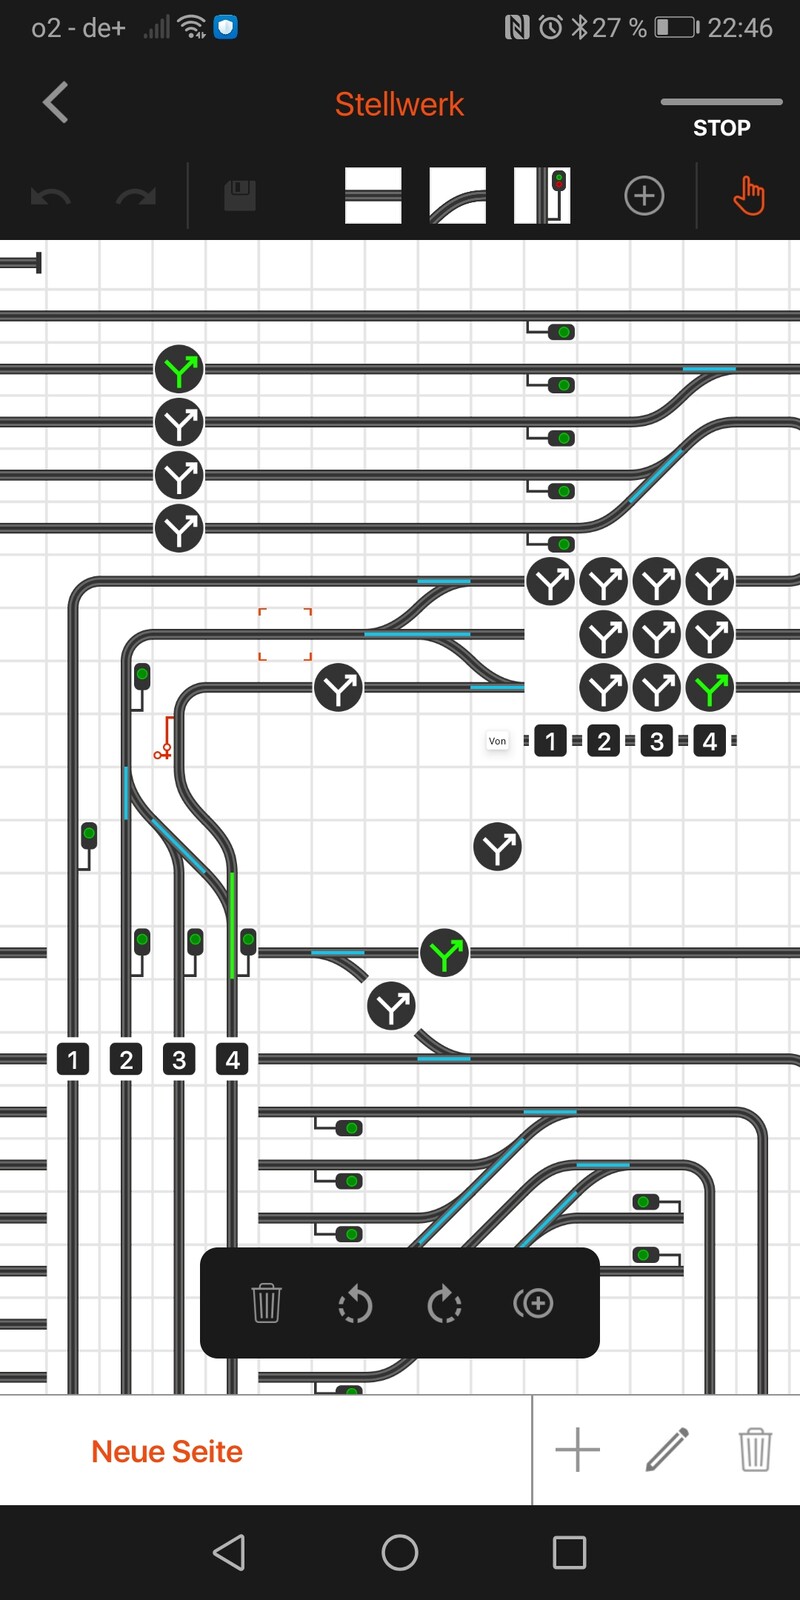Screen dimensions: 800x1600
Task: Select the signal element tool
Action: click(542, 195)
